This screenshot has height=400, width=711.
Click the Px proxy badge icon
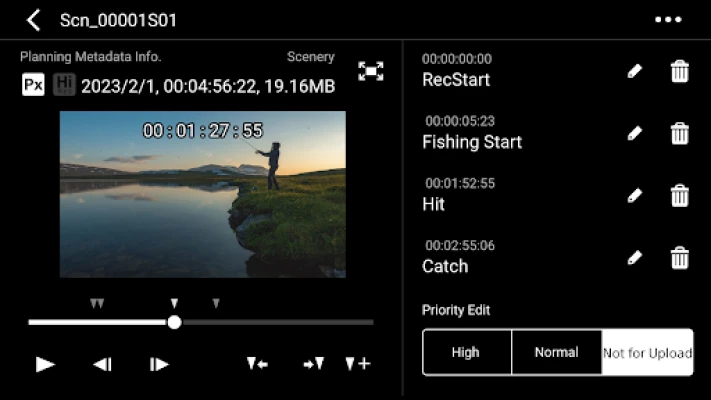click(x=33, y=85)
